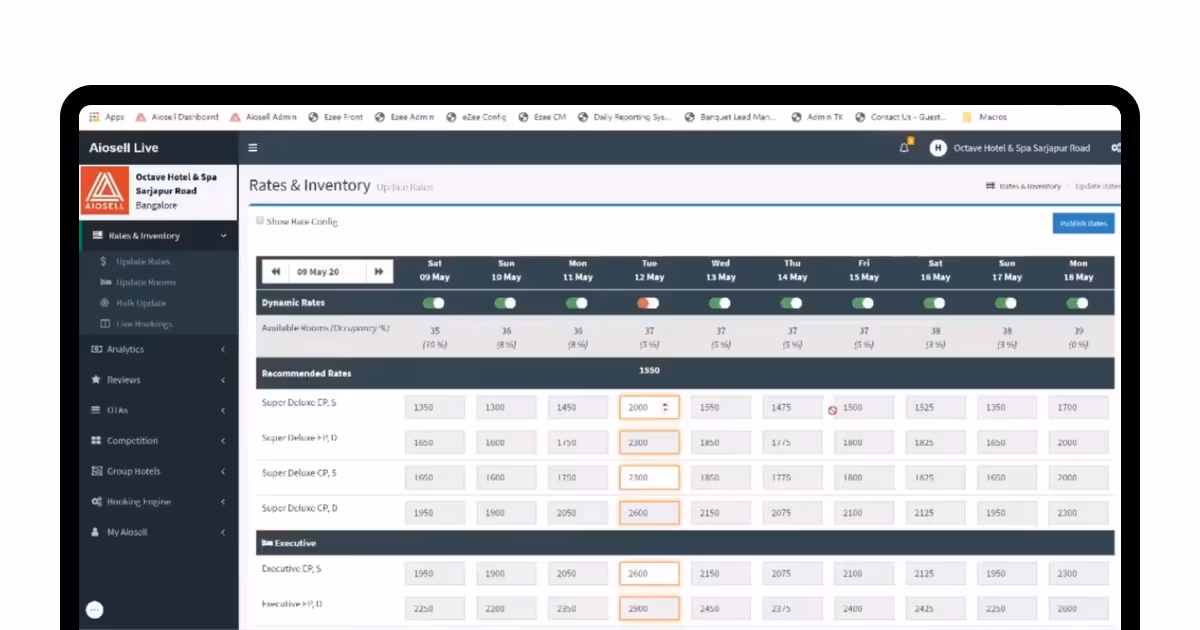Click the red blocked icon near 1500 rate

tap(832, 410)
